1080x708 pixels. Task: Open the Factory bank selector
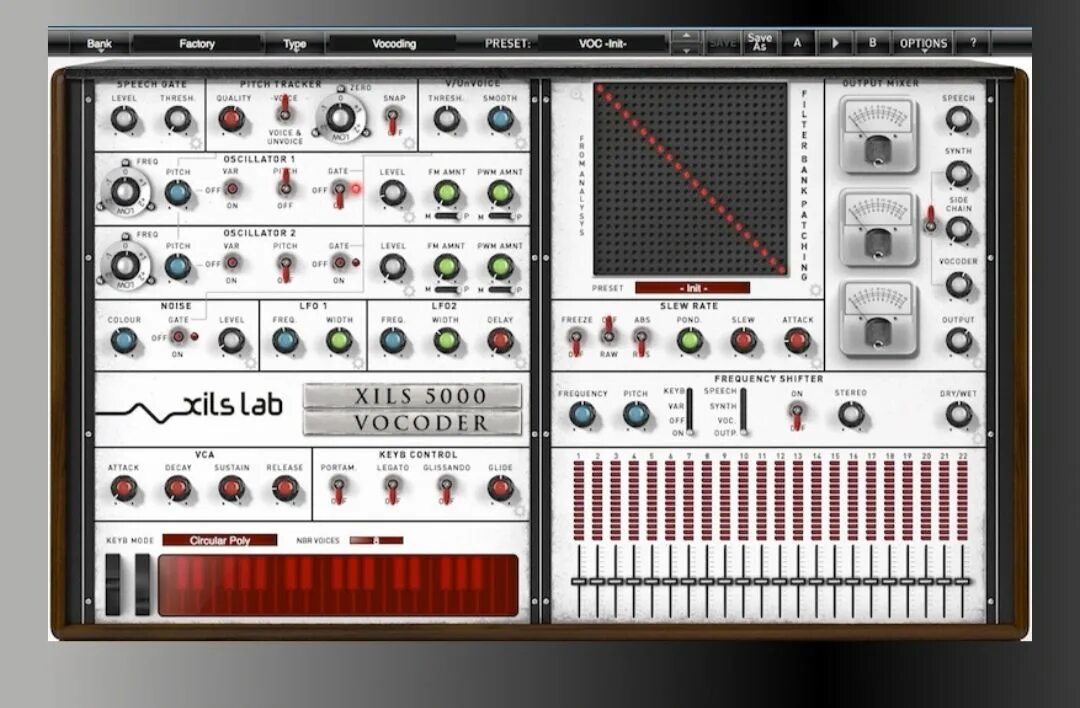(x=197, y=43)
